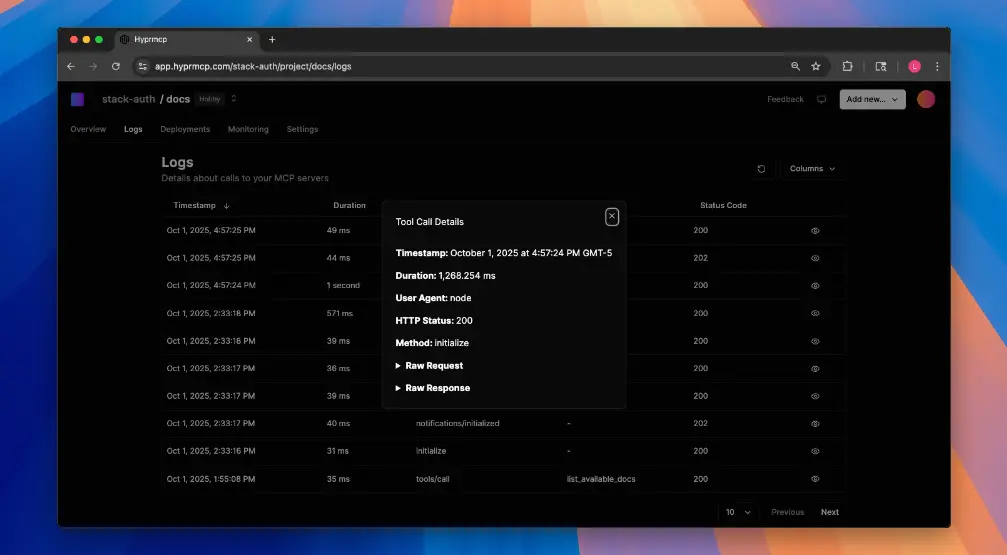Bookmark this page with the star icon

pyautogui.click(x=816, y=66)
